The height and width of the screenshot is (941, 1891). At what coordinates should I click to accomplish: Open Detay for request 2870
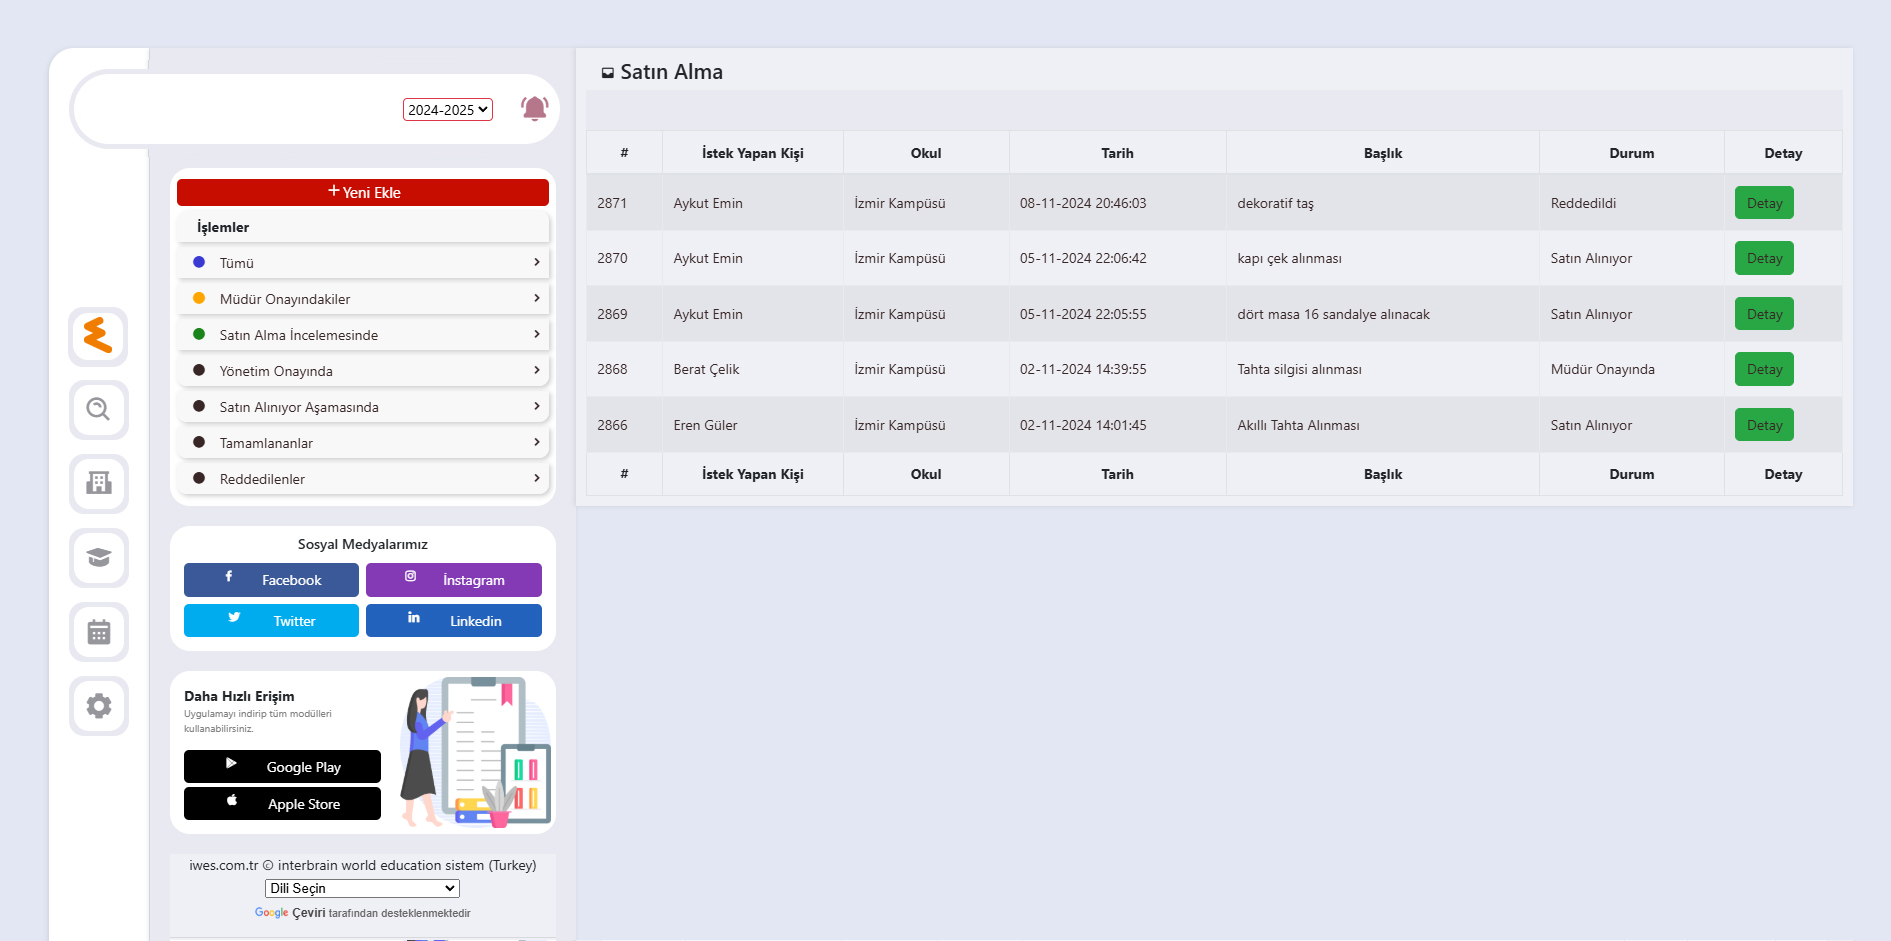point(1764,258)
